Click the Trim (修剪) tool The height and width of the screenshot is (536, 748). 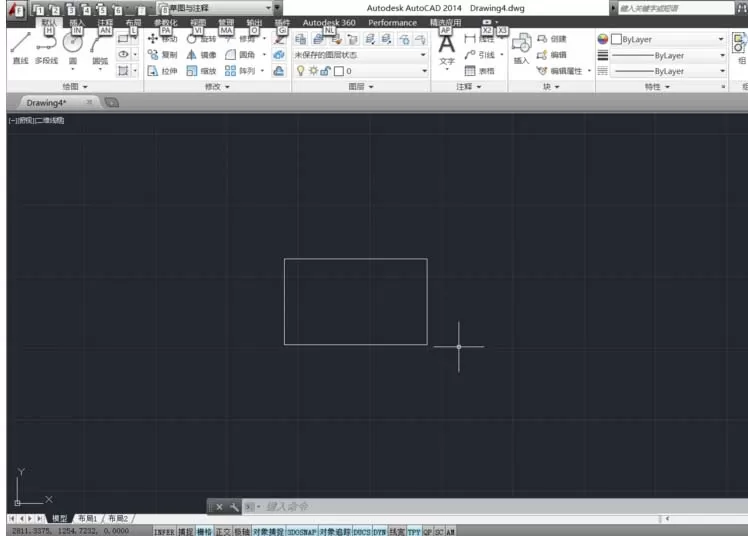click(241, 39)
